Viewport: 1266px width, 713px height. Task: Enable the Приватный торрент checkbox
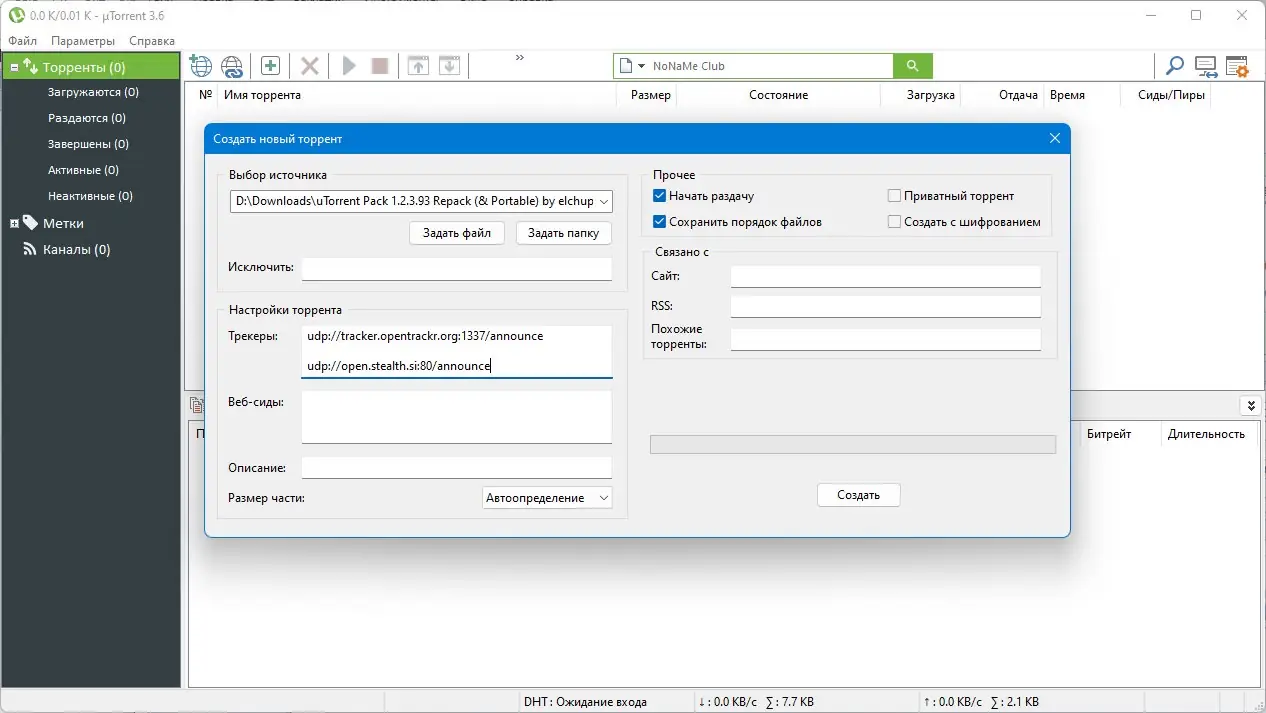895,195
